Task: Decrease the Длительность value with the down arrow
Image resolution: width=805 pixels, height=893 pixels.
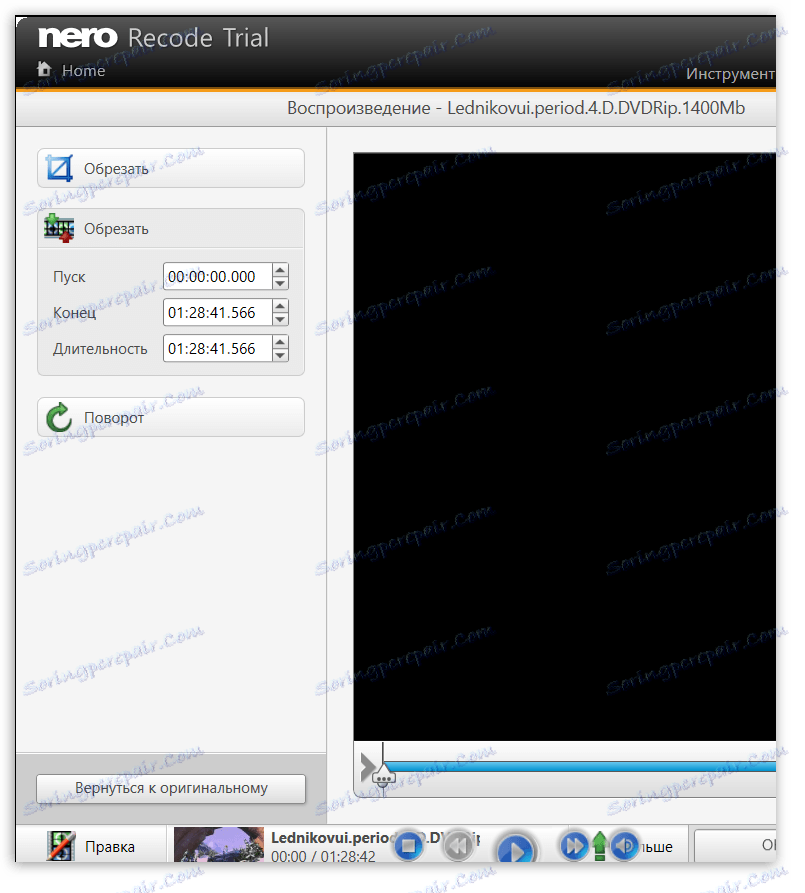Action: (x=280, y=355)
